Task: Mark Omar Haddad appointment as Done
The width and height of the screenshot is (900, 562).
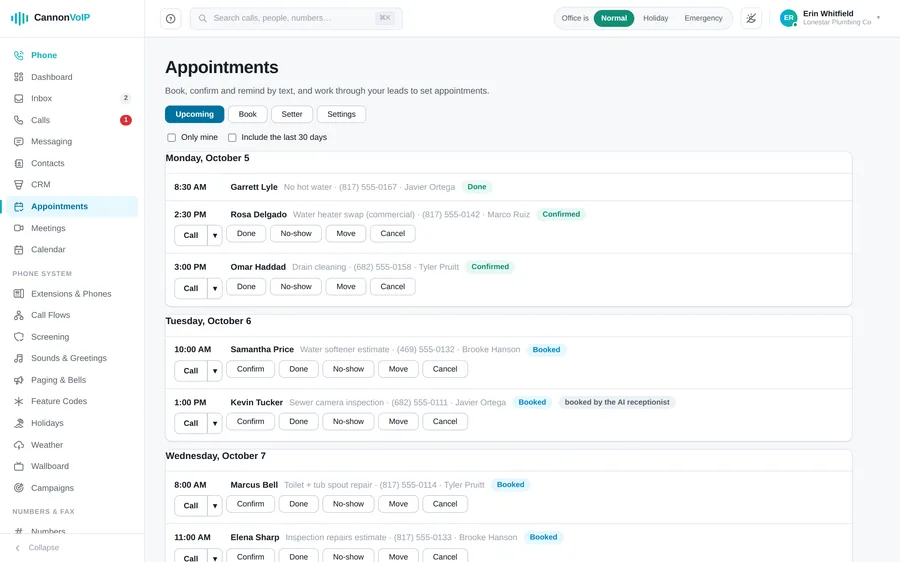Action: pos(246,286)
